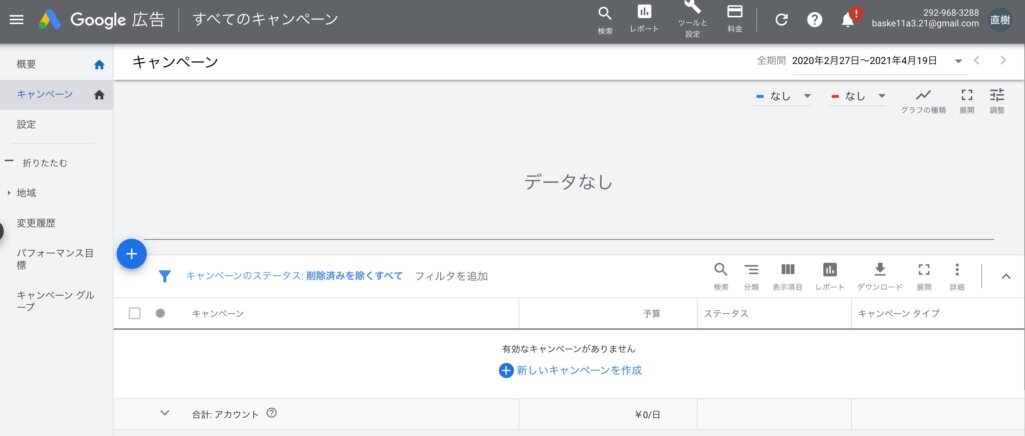The image size is (1025, 436).
Task: Sort by キャンペーン column header
Action: (218, 314)
